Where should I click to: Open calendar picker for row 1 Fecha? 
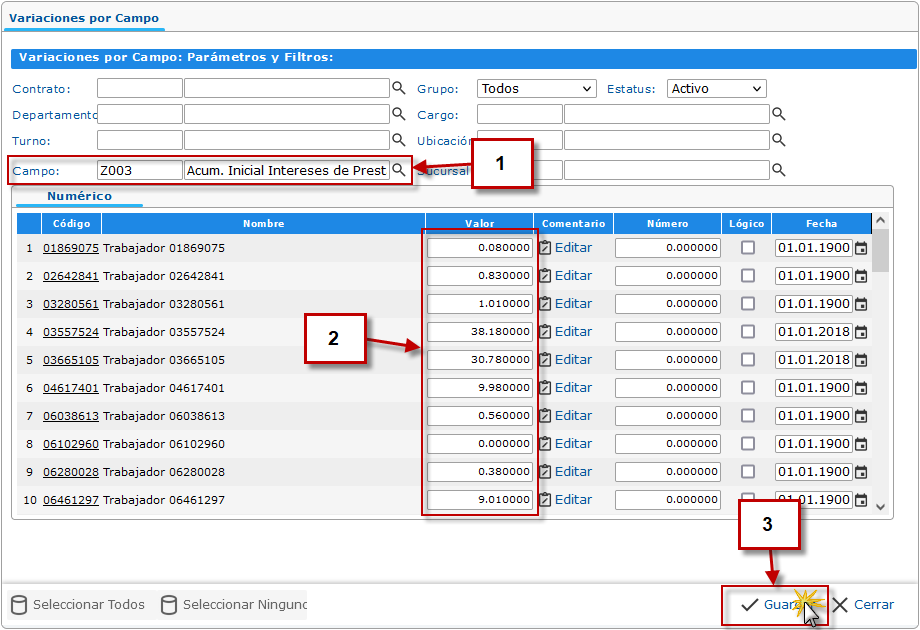point(861,248)
